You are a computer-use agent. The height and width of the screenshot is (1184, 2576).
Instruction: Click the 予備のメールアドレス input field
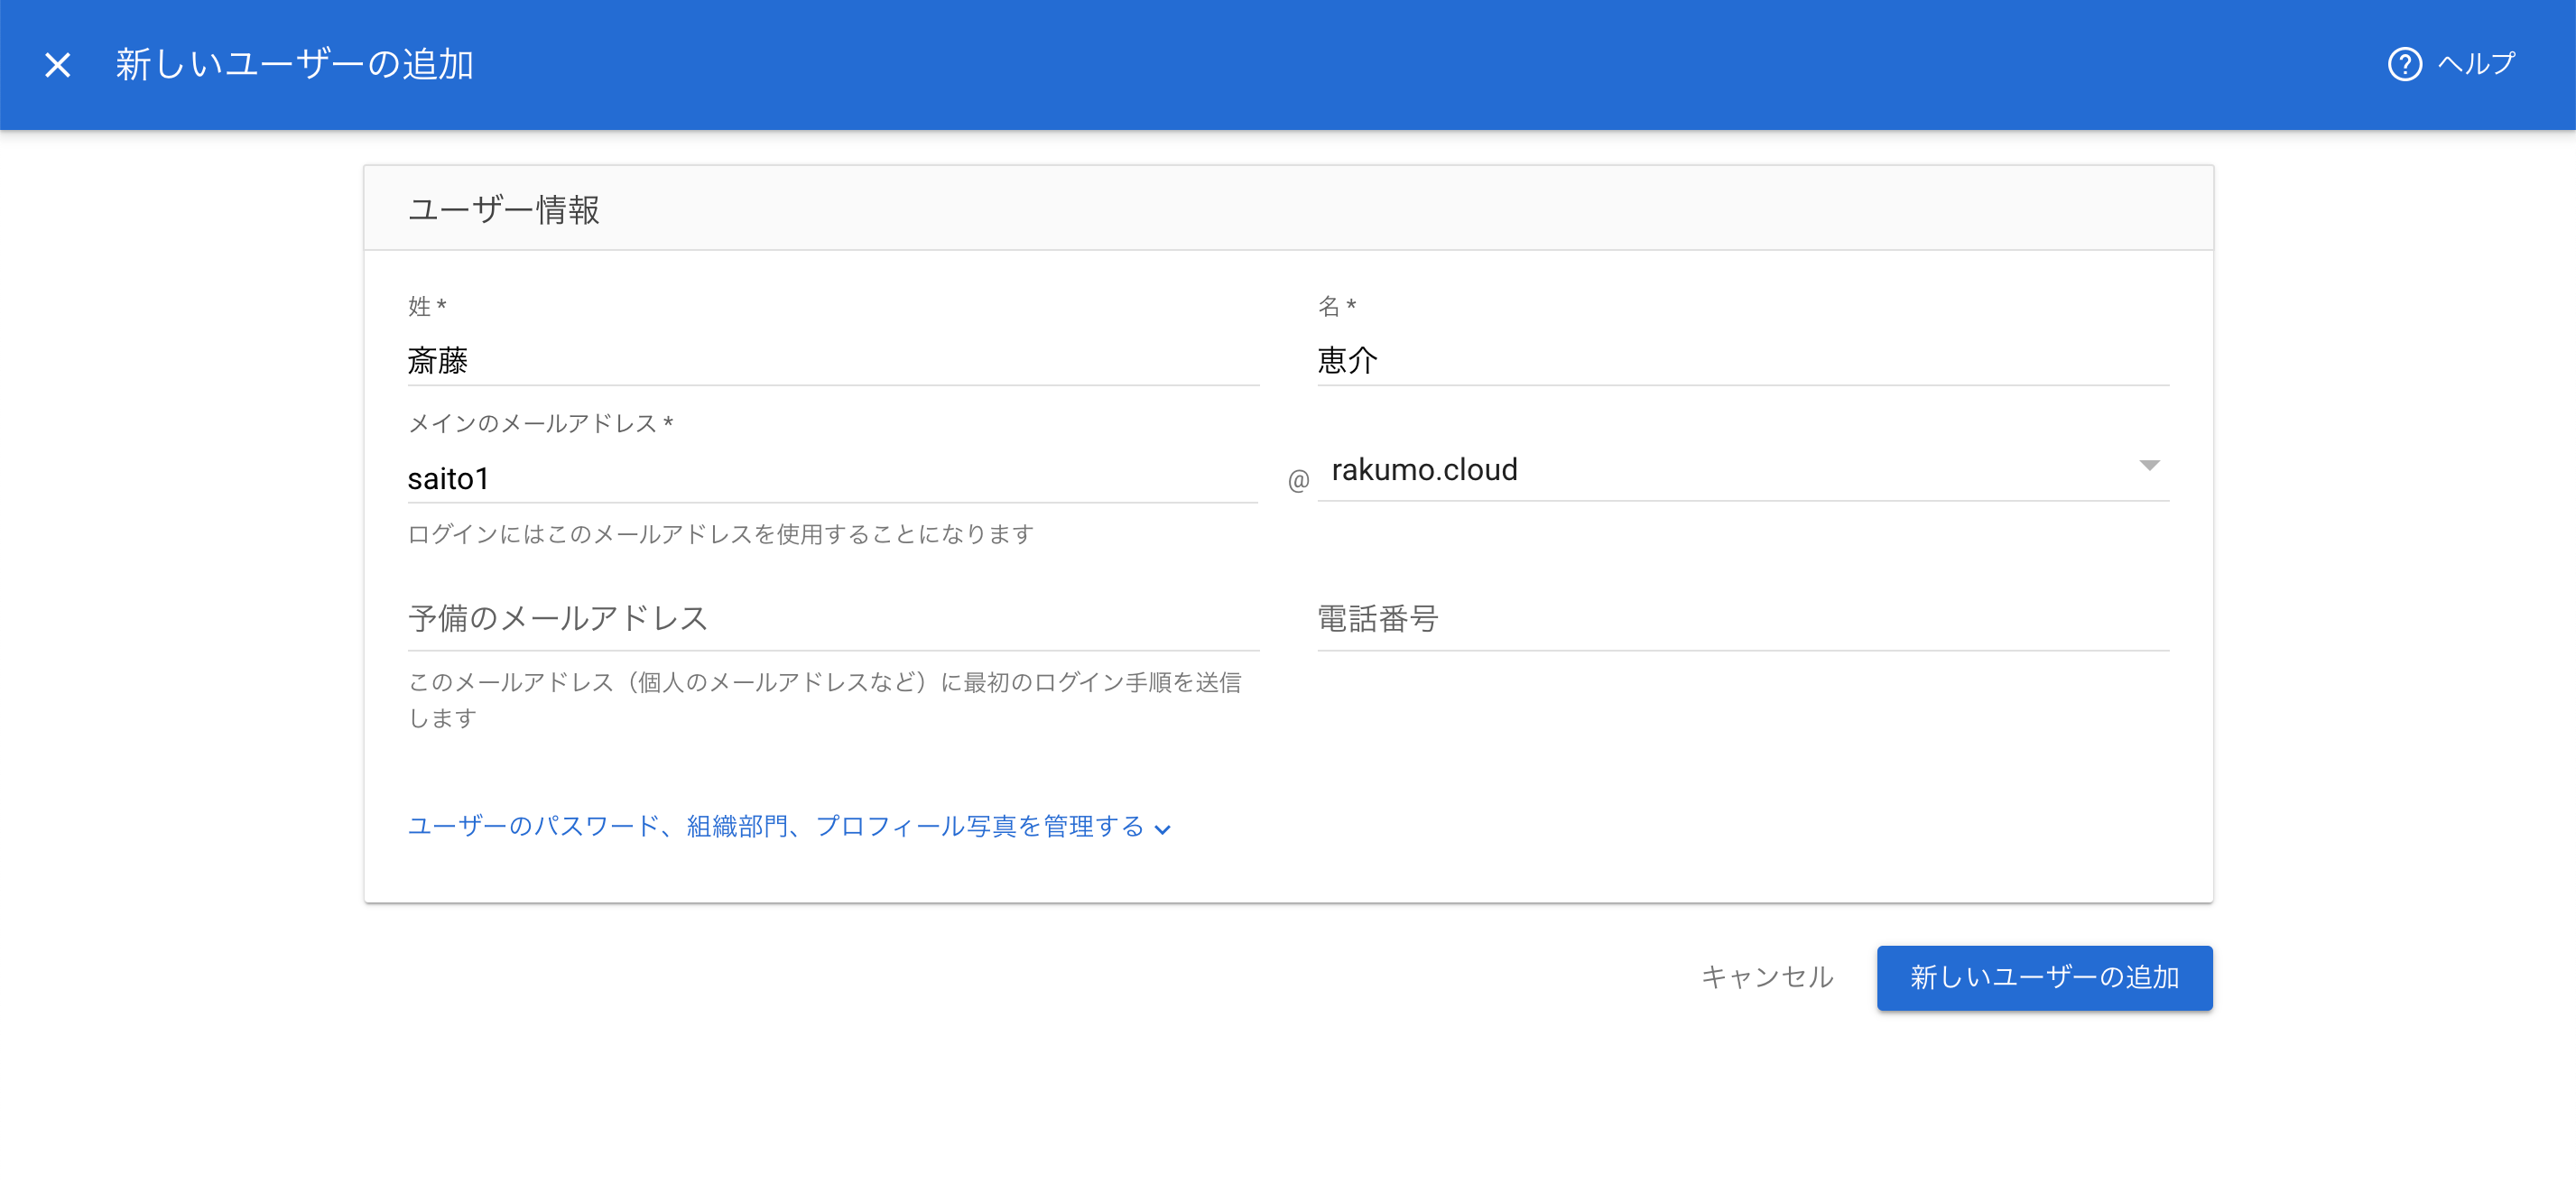tap(833, 618)
